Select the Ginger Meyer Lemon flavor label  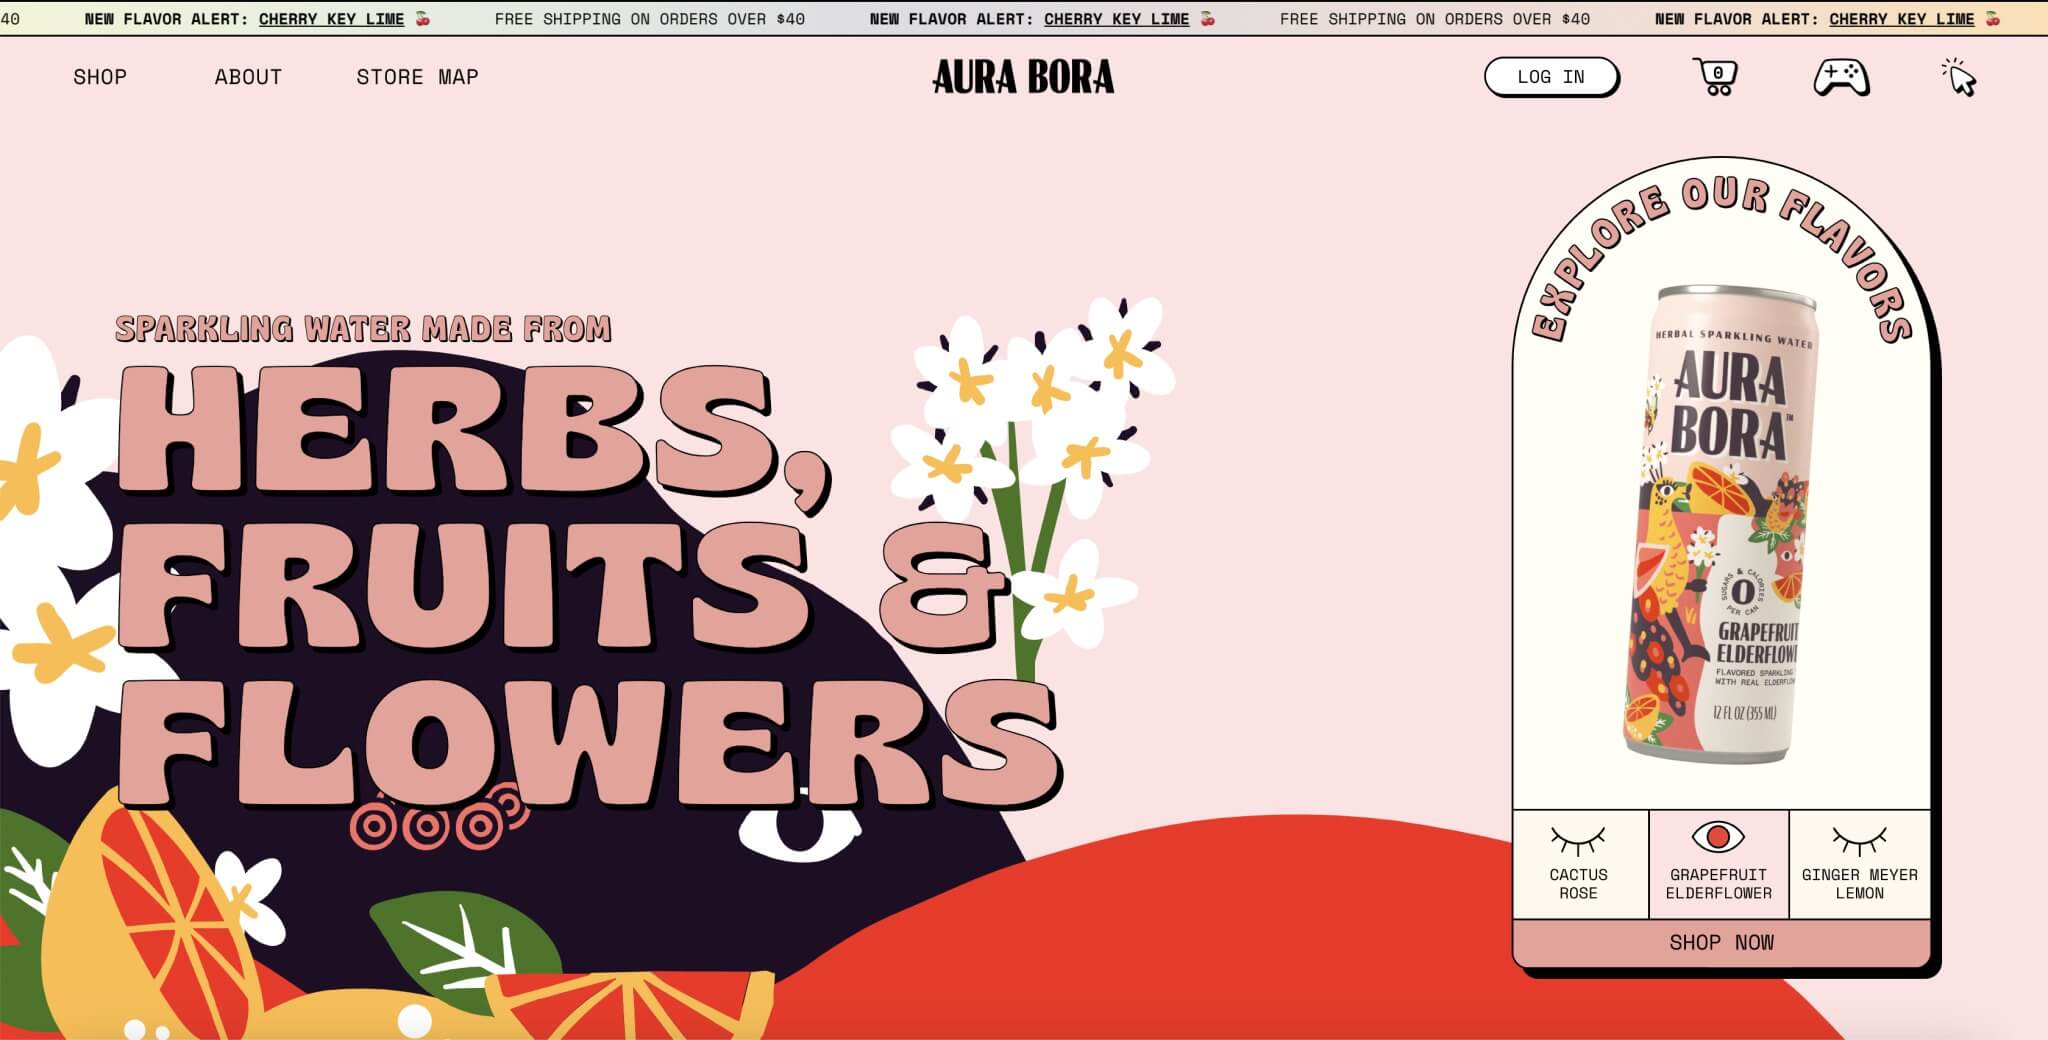pyautogui.click(x=1860, y=880)
